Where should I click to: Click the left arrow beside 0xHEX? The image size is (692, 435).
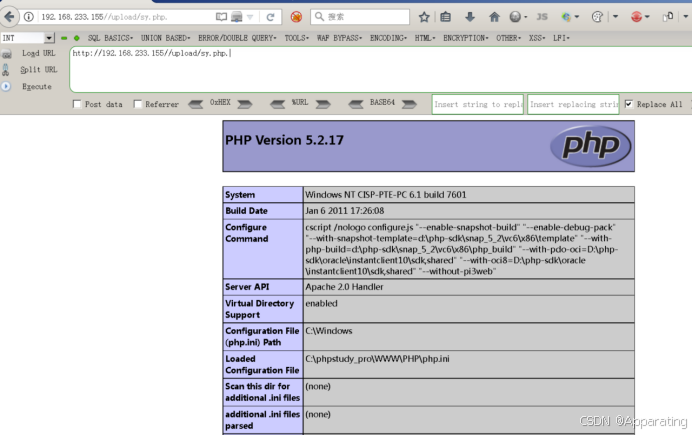pyautogui.click(x=196, y=105)
